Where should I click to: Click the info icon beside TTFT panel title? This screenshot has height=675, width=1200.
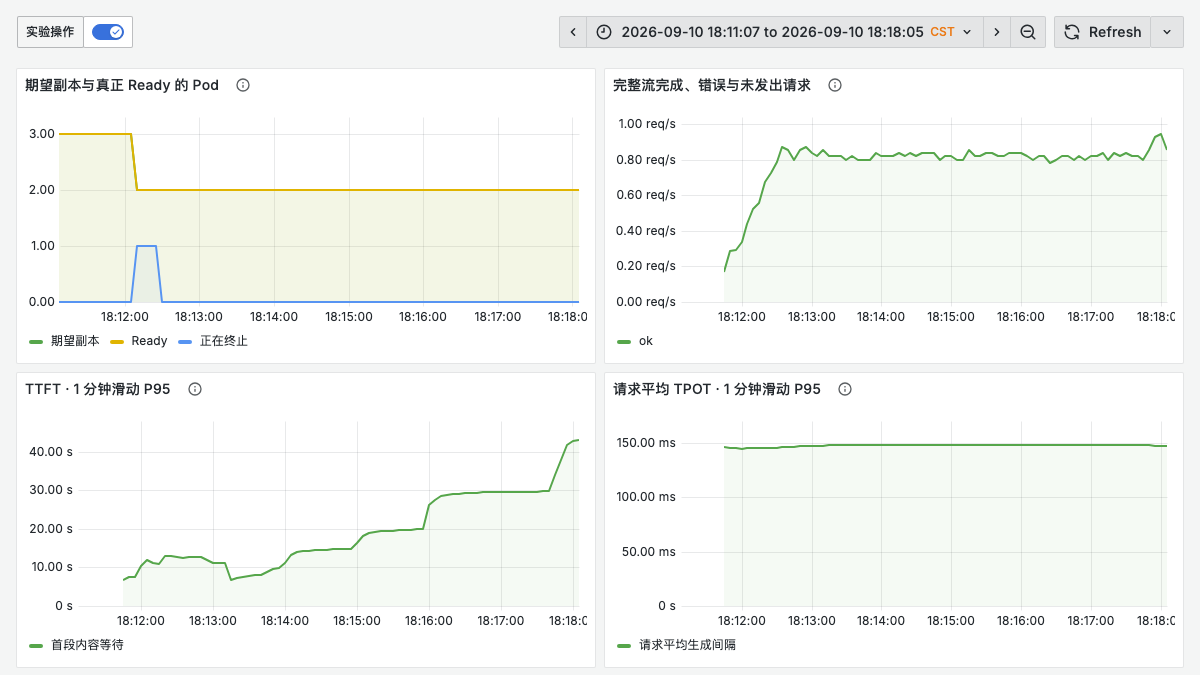(x=195, y=389)
